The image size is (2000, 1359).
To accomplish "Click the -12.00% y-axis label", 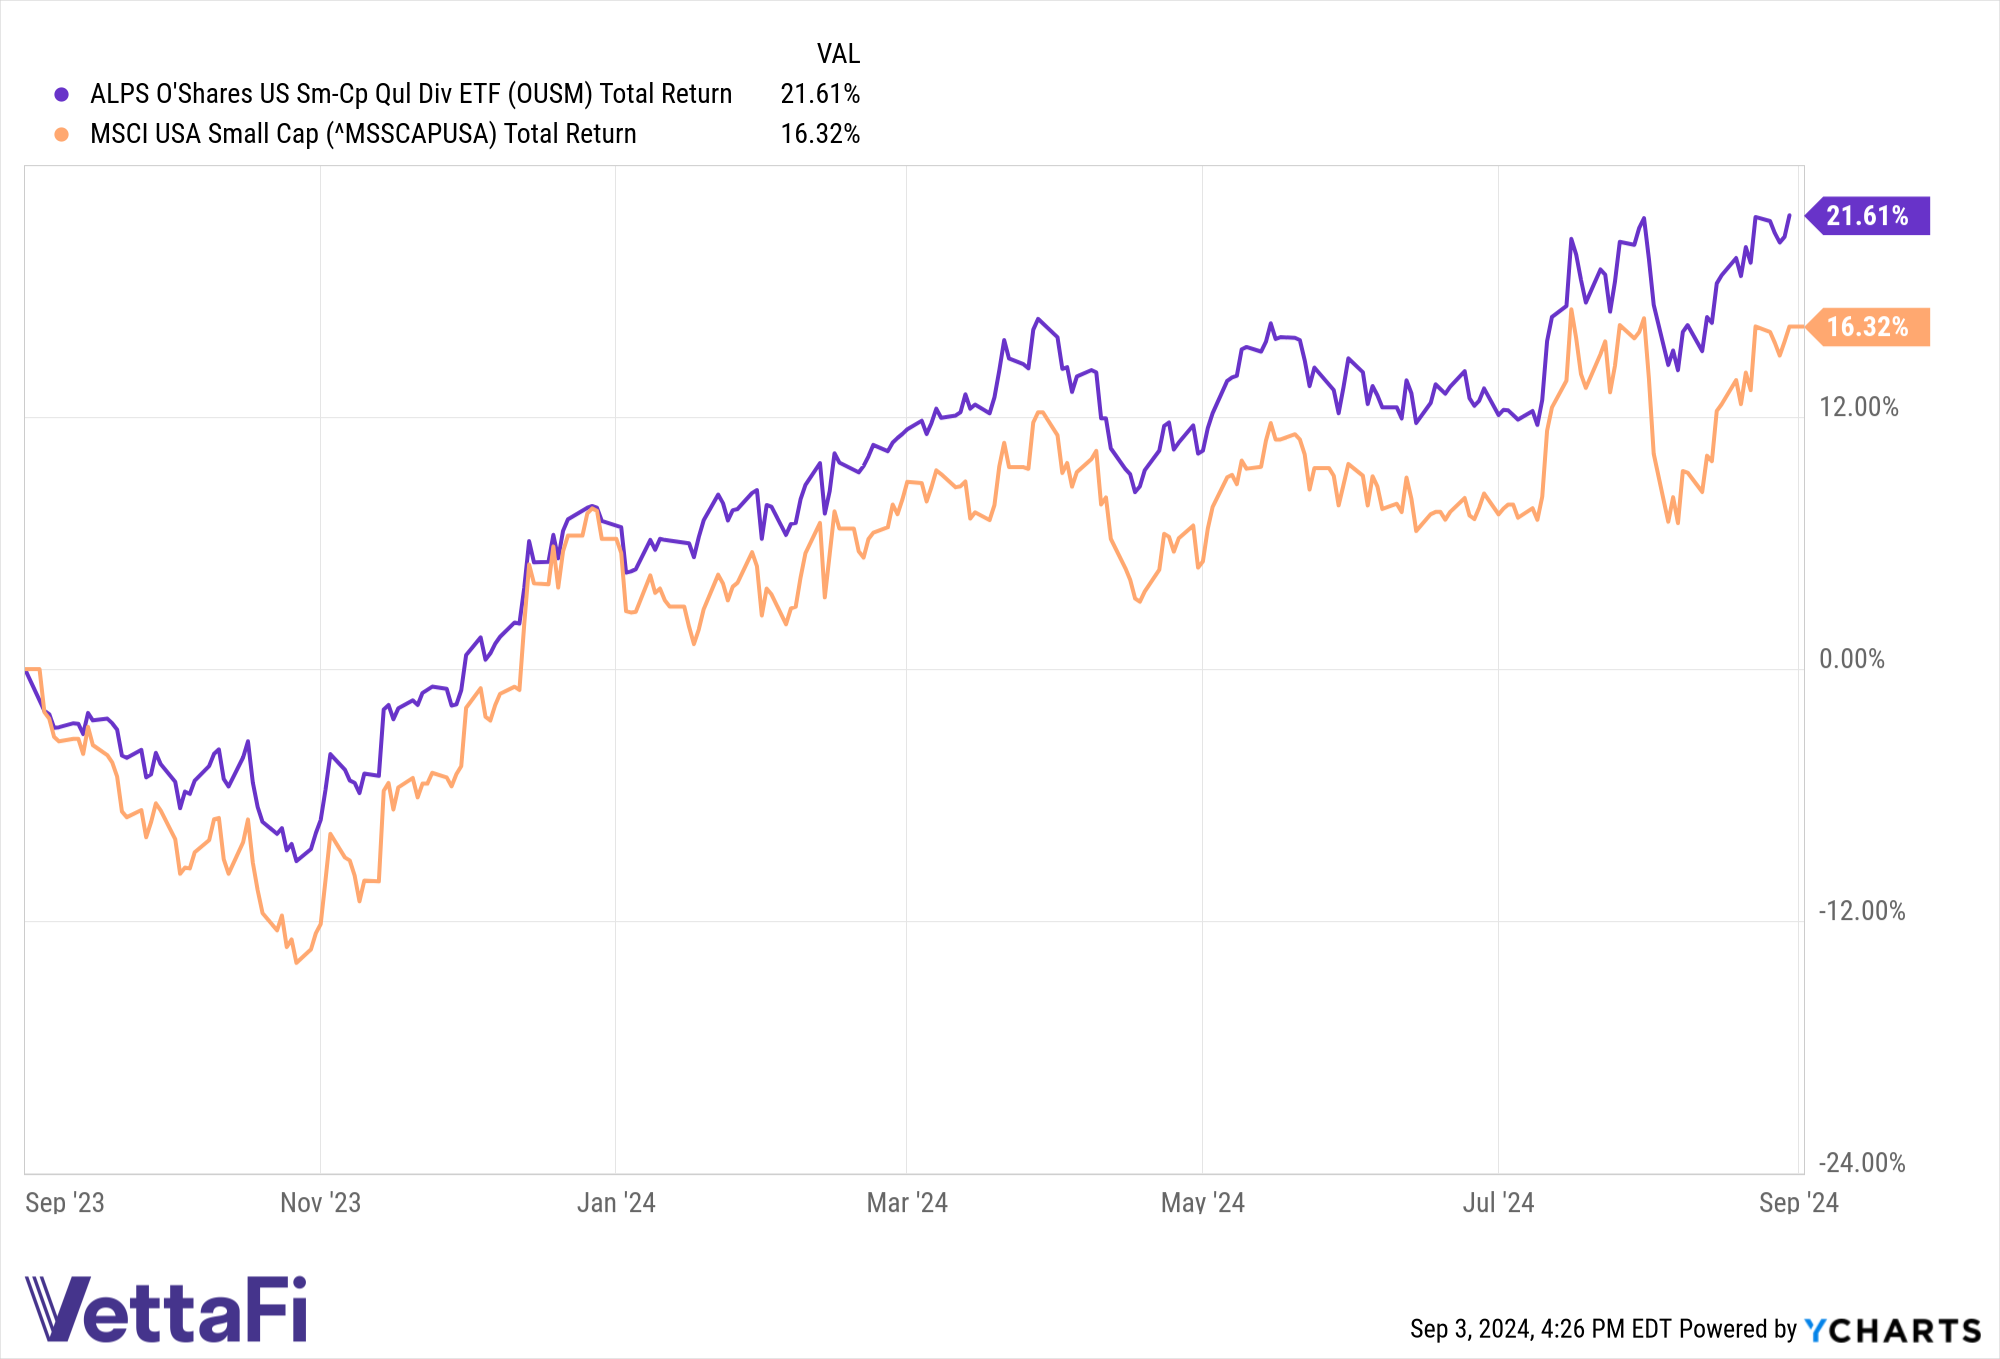I will (1862, 911).
